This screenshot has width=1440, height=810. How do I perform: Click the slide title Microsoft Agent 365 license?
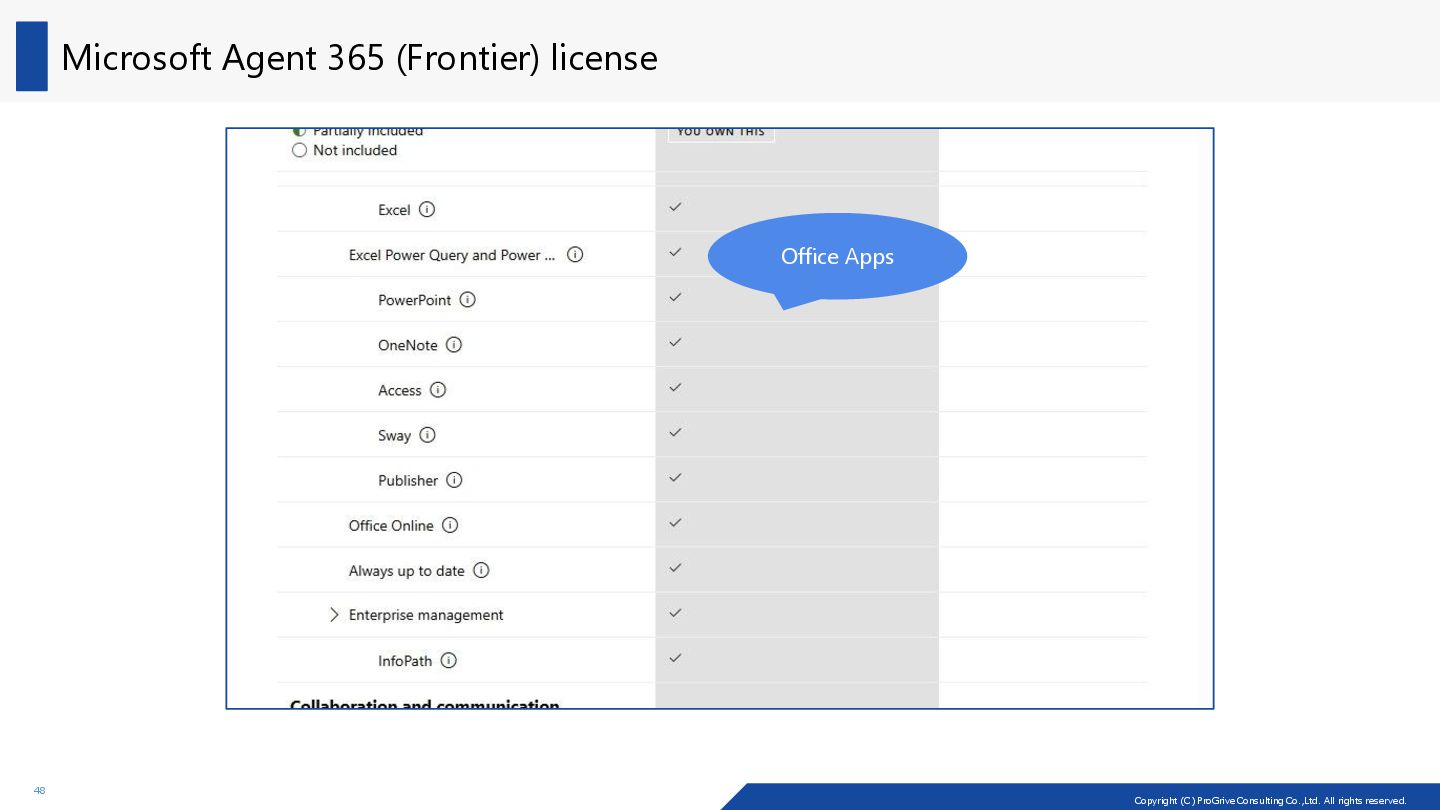point(359,57)
